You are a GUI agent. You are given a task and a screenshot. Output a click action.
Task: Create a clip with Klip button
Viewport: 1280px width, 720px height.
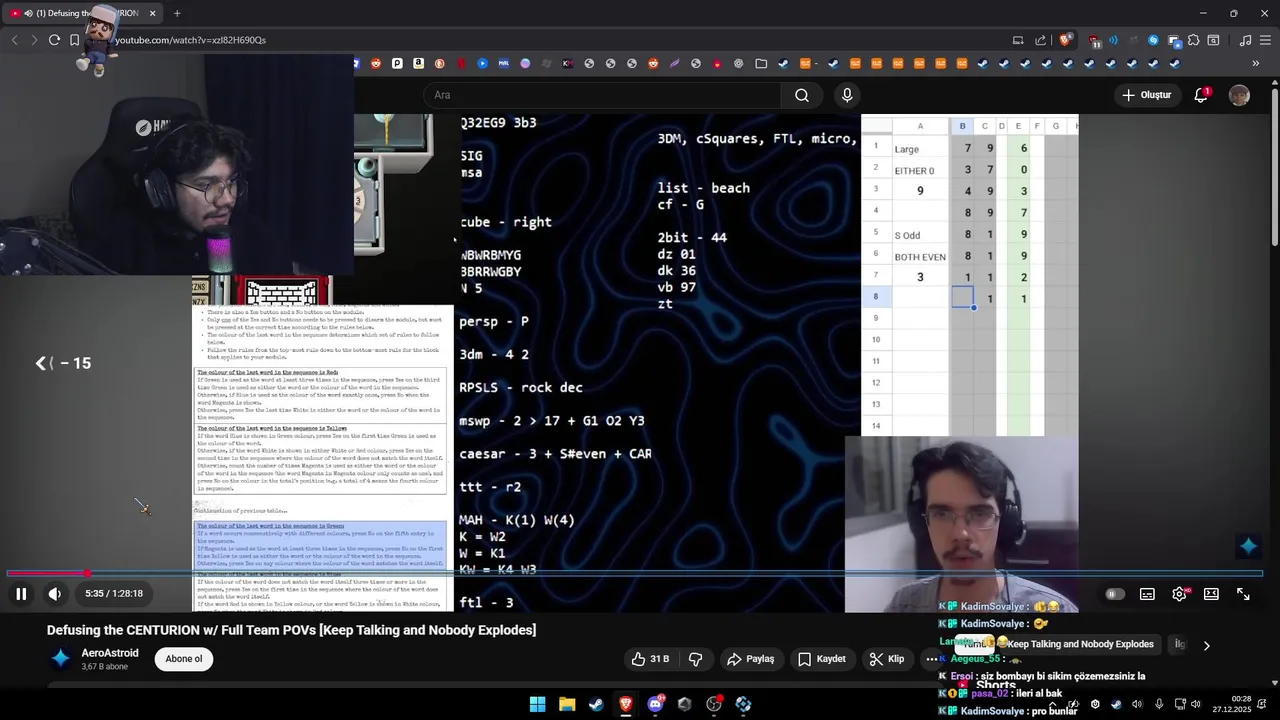[x=887, y=659]
